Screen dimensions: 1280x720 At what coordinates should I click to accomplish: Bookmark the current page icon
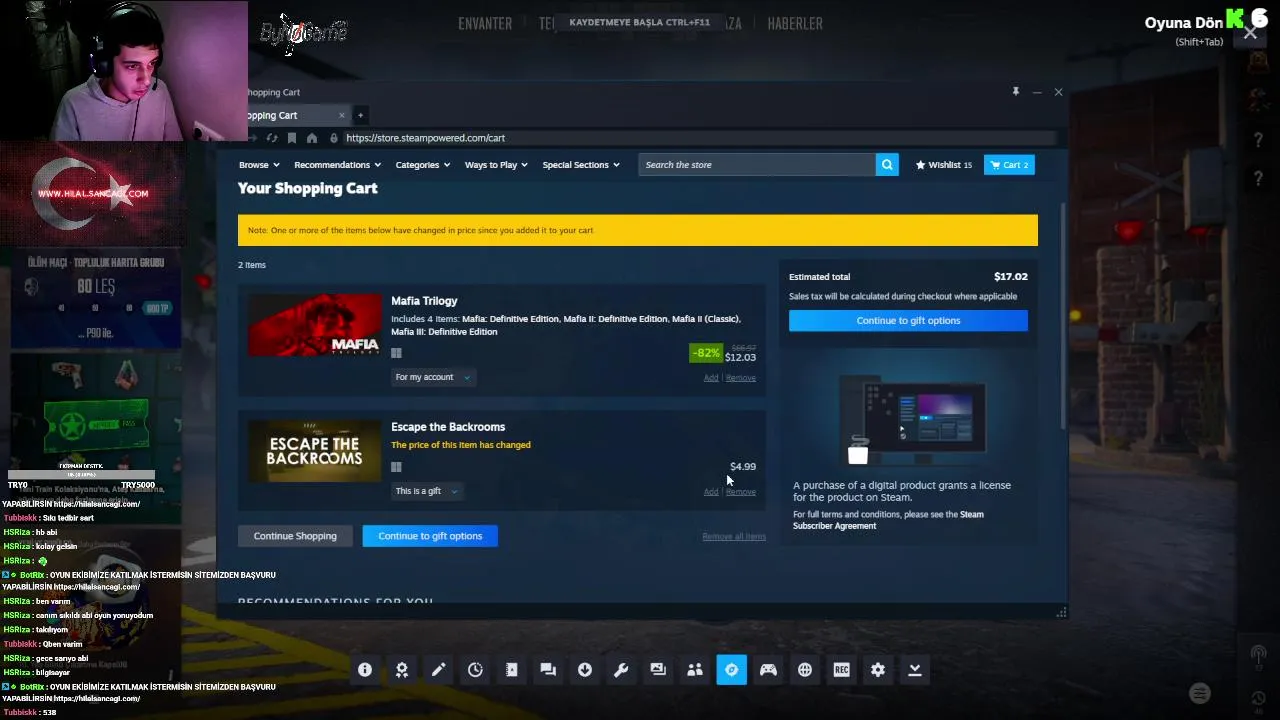tap(292, 138)
